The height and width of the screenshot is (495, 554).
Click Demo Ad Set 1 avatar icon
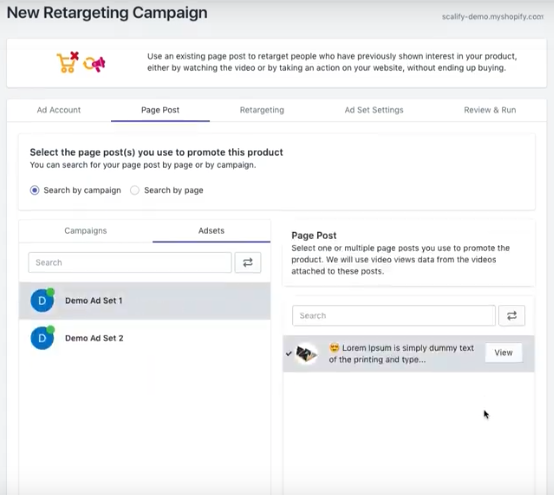42,300
